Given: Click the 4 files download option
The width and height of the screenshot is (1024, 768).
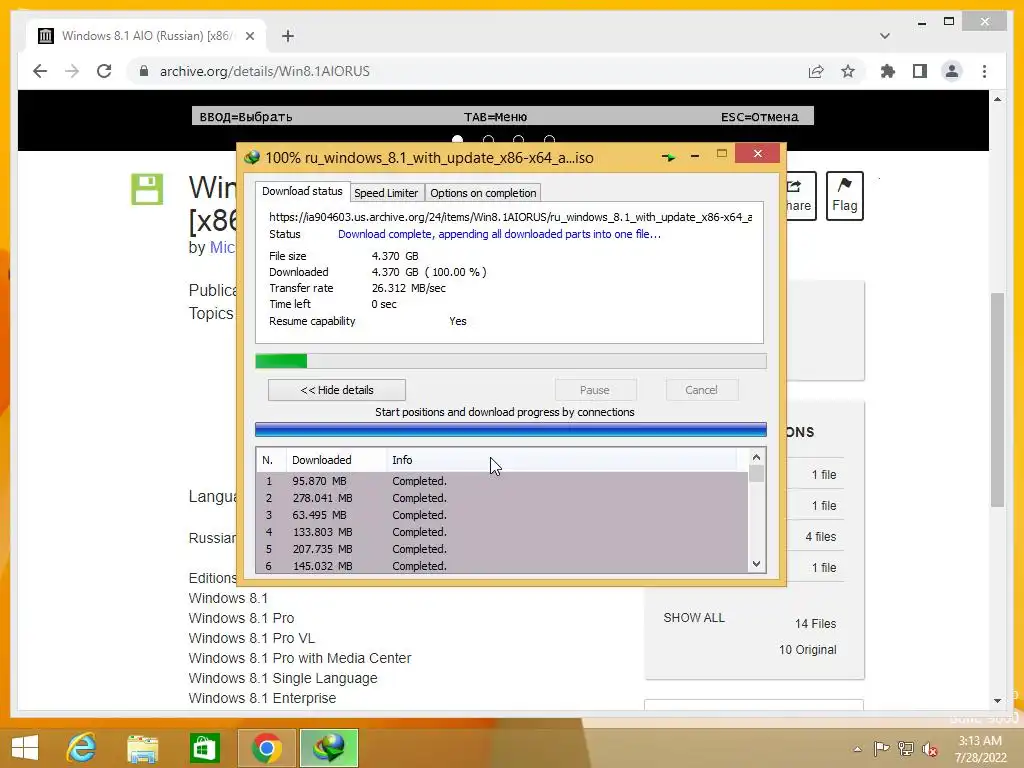Looking at the screenshot, I should click(820, 537).
